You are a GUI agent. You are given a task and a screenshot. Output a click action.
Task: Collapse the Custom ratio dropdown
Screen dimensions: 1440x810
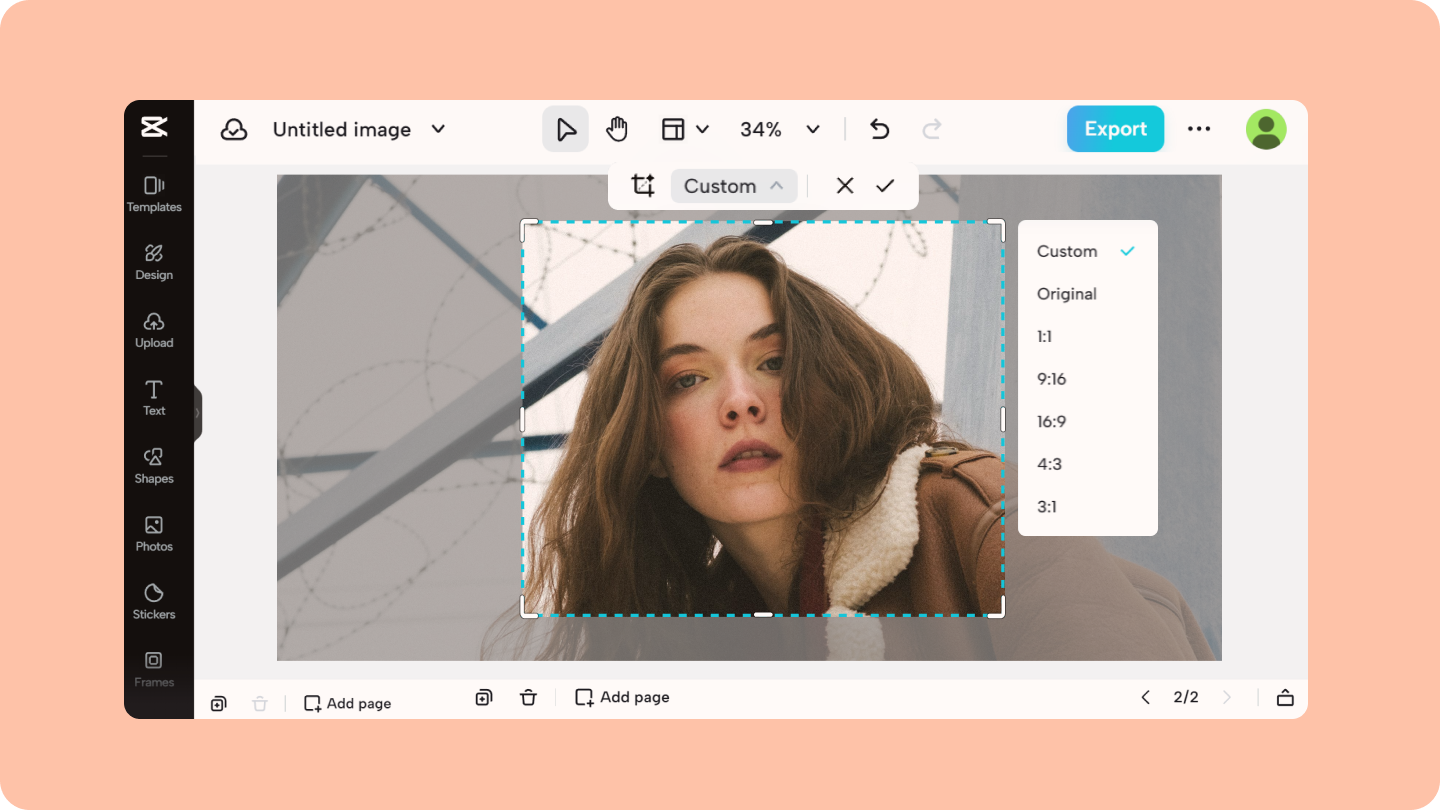(733, 185)
